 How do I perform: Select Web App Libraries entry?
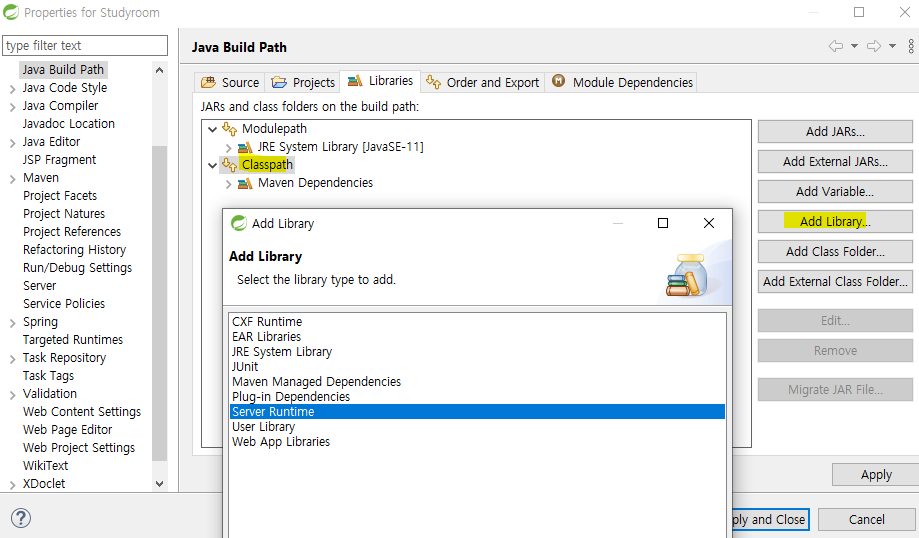click(x=477, y=442)
